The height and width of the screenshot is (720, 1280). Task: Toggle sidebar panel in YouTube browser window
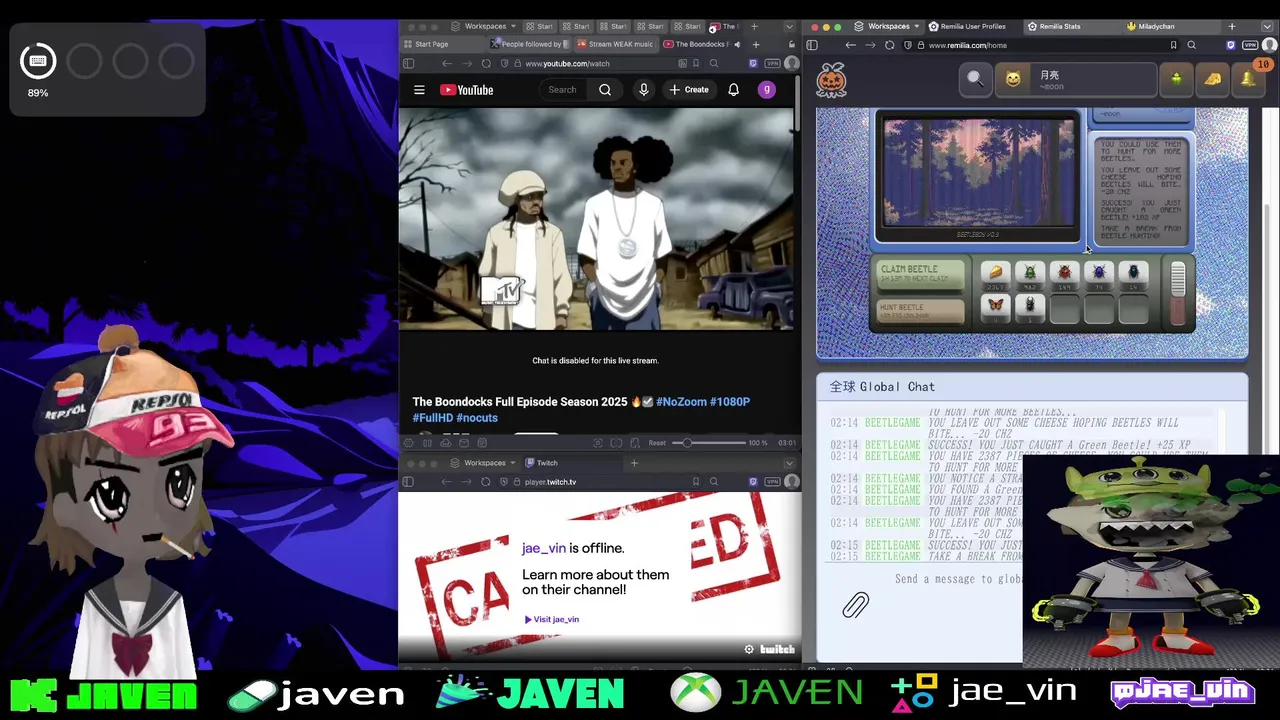point(408,63)
